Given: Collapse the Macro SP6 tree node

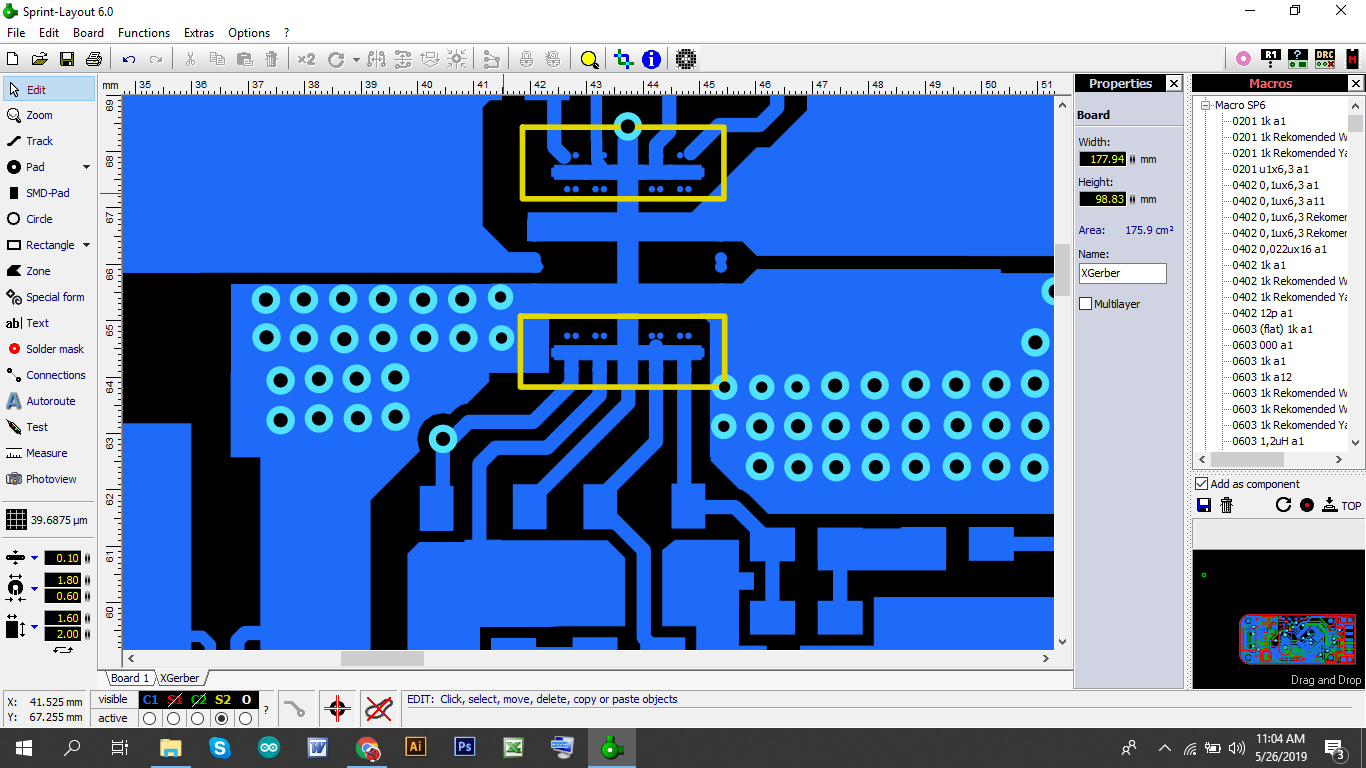Looking at the screenshot, I should click(x=1206, y=105).
